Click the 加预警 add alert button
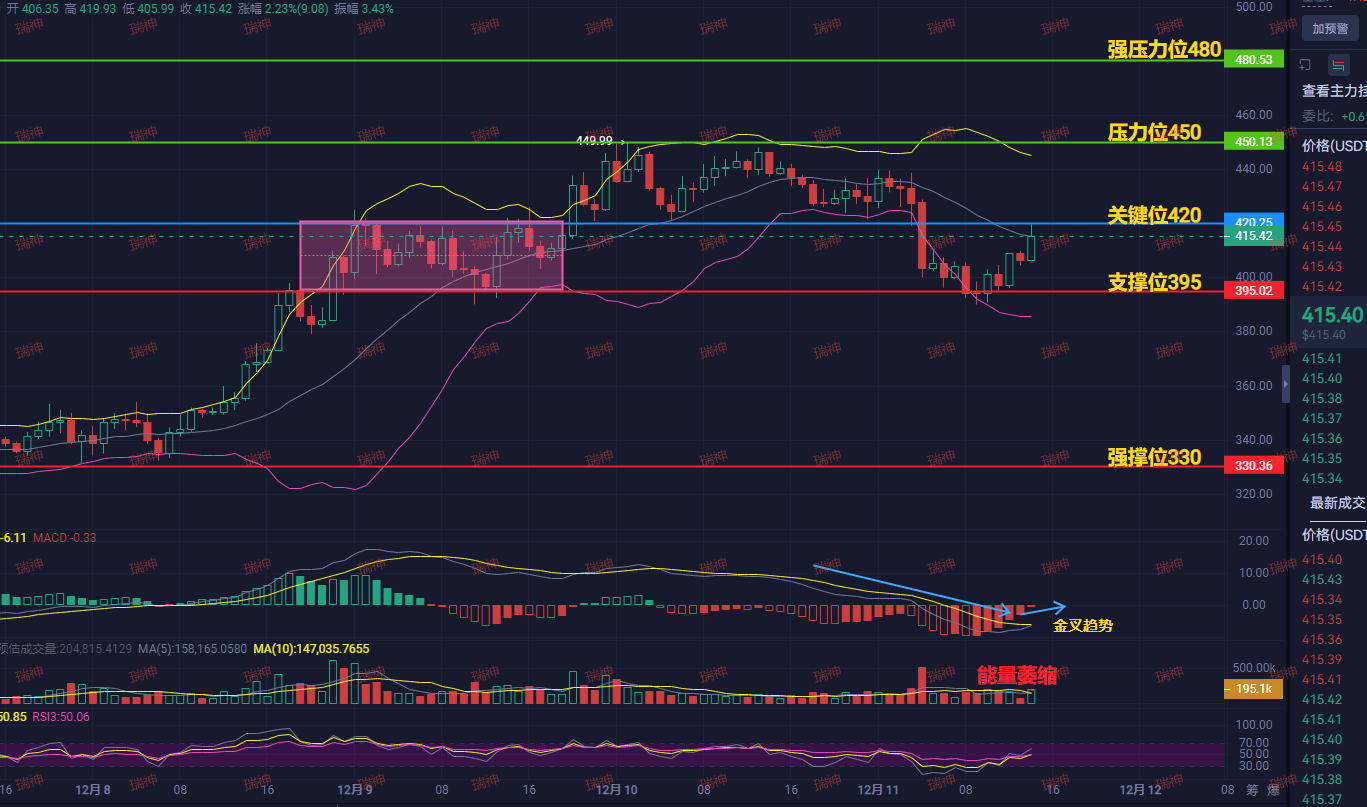Screen dimensions: 1367x807 click(1329, 29)
